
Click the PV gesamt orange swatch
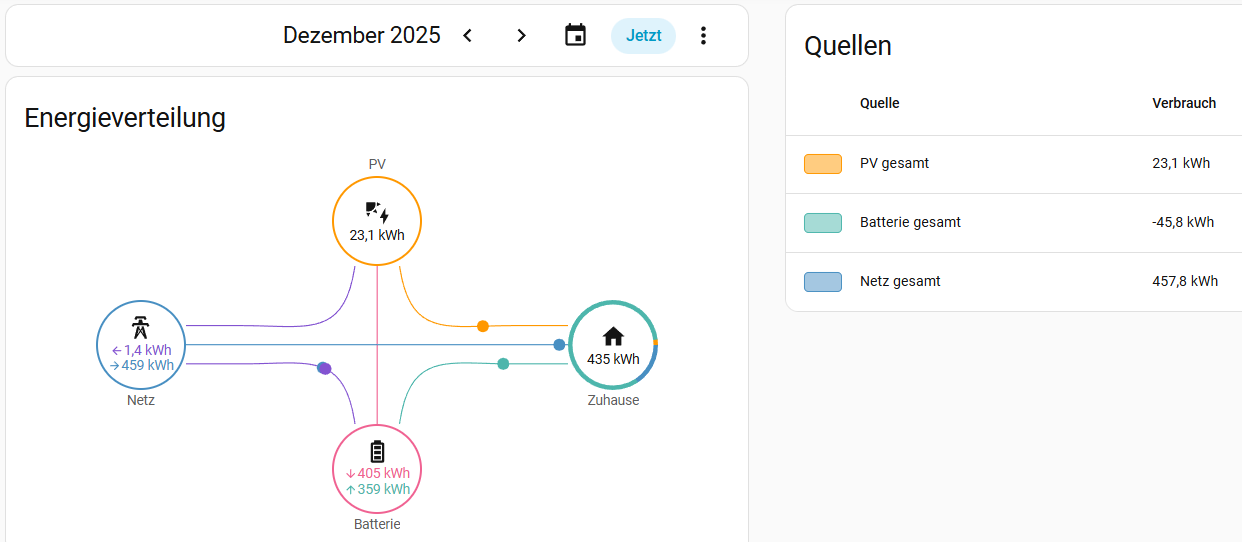[822, 164]
